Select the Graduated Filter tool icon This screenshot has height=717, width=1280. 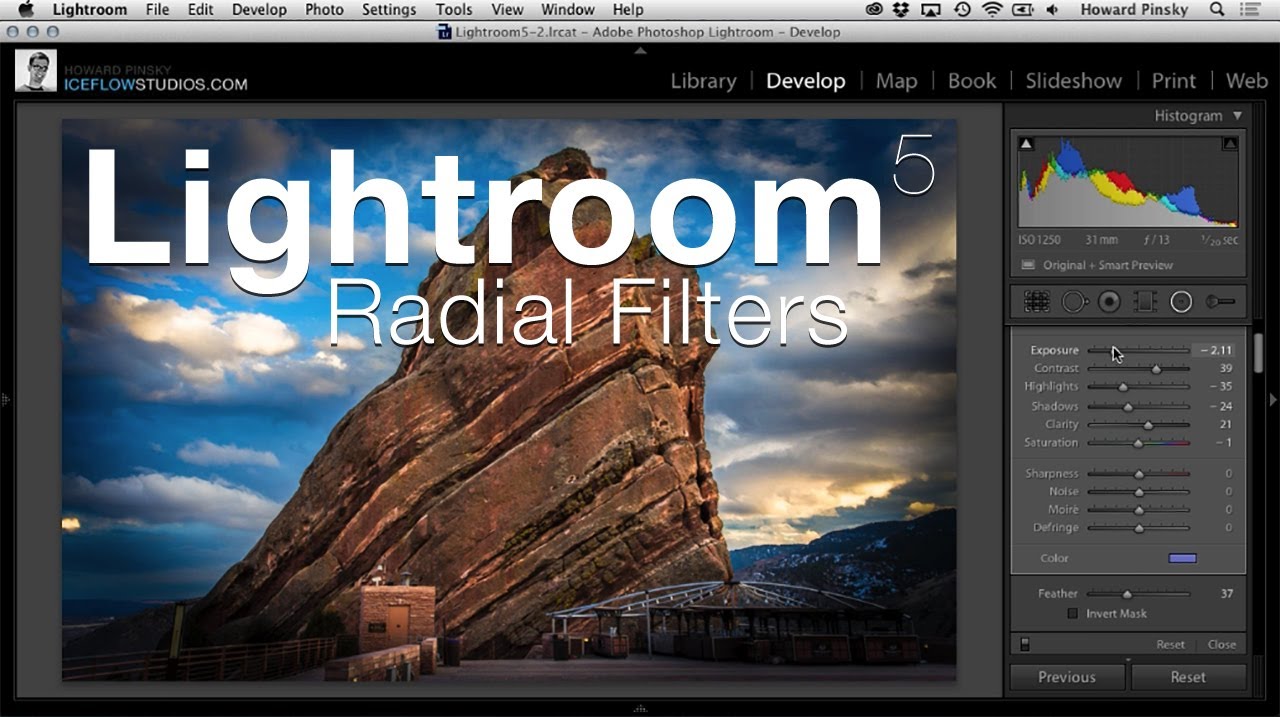tap(1145, 301)
